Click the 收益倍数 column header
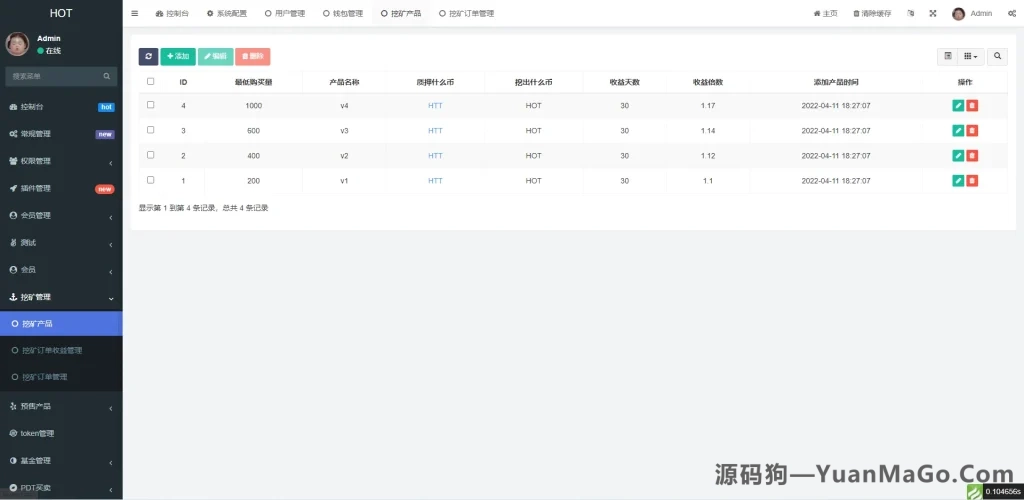Screen dimensions: 1024x500 (x=708, y=82)
